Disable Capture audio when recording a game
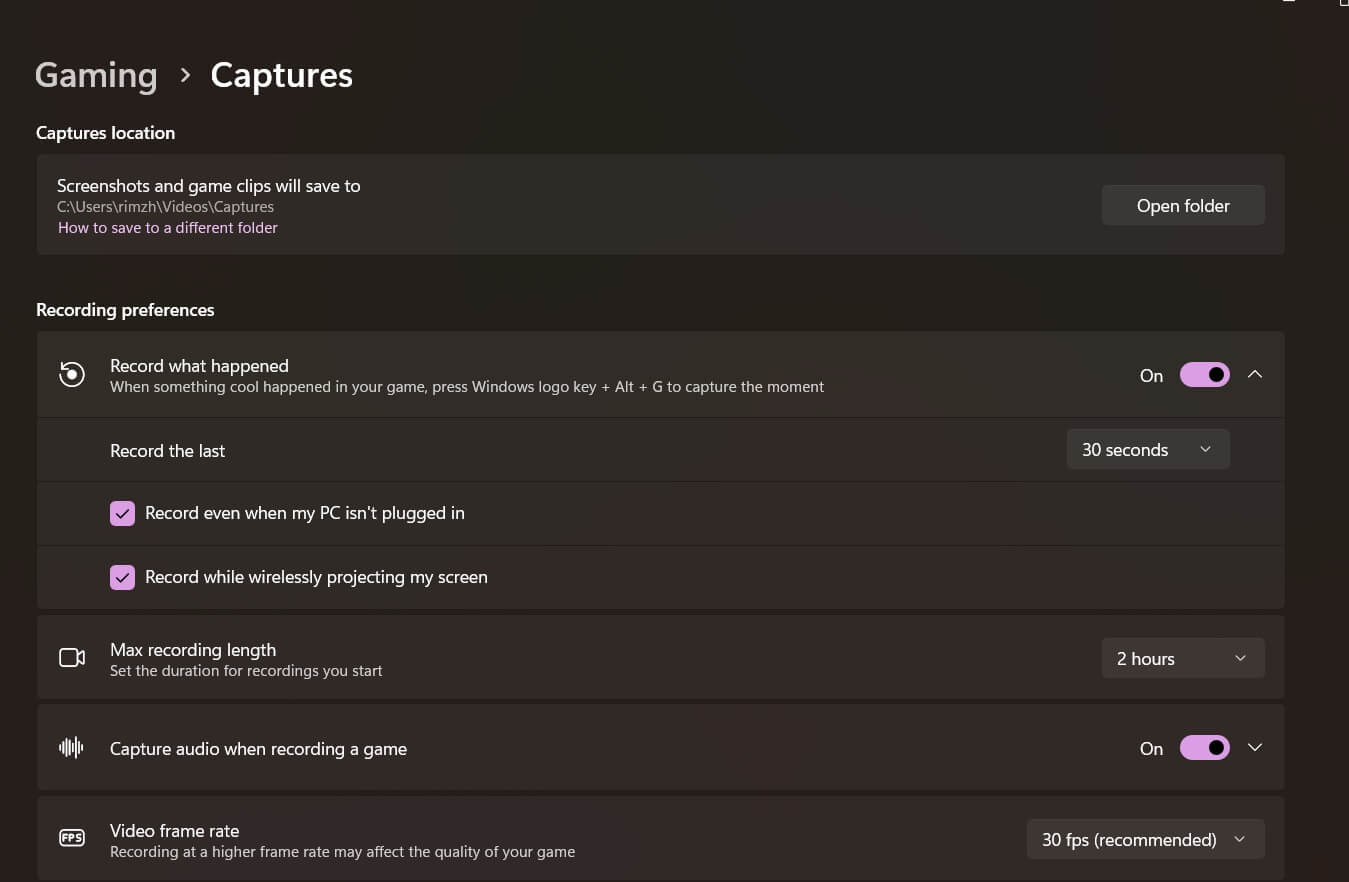Screen dimensions: 1349x882 pos(1204,747)
